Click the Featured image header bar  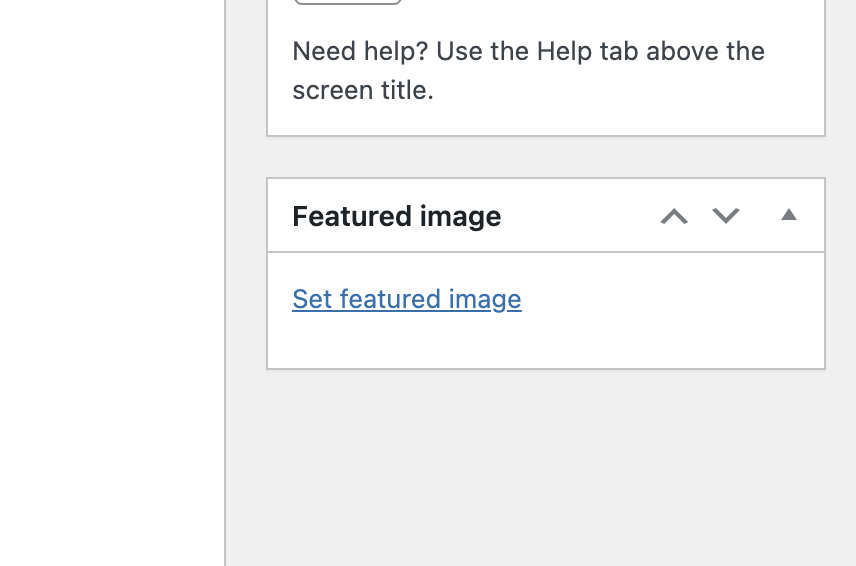coord(546,216)
